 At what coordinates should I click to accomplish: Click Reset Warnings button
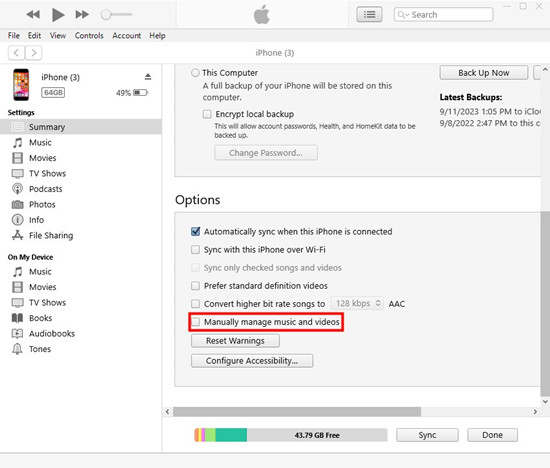(235, 341)
